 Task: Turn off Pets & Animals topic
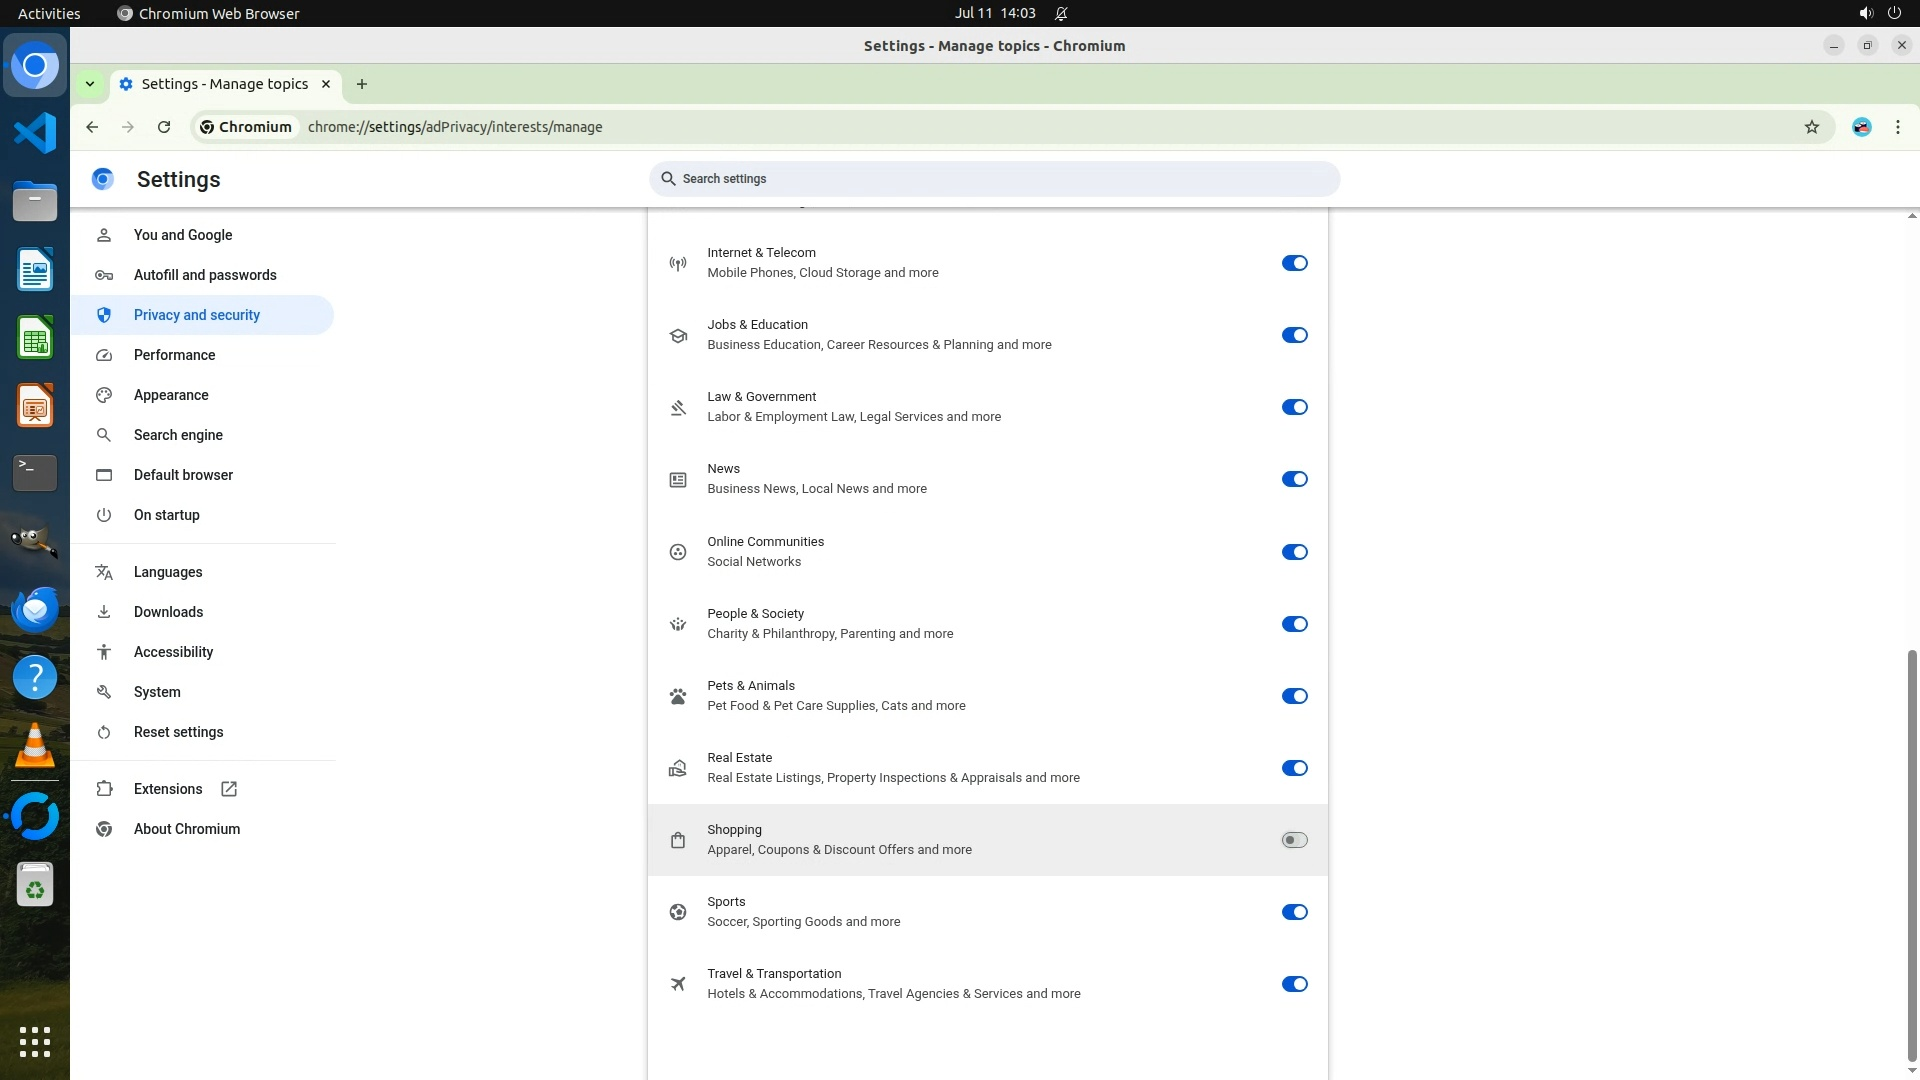pyautogui.click(x=1294, y=696)
